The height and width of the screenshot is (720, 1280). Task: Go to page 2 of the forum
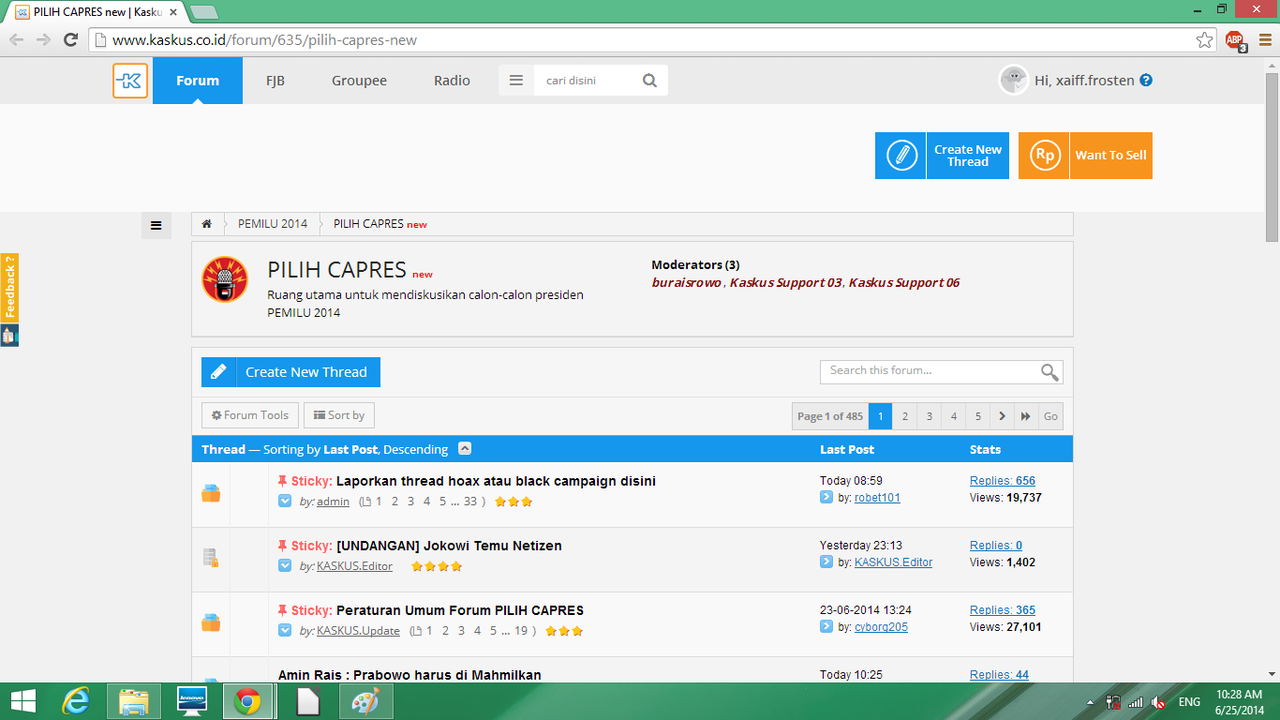905,416
